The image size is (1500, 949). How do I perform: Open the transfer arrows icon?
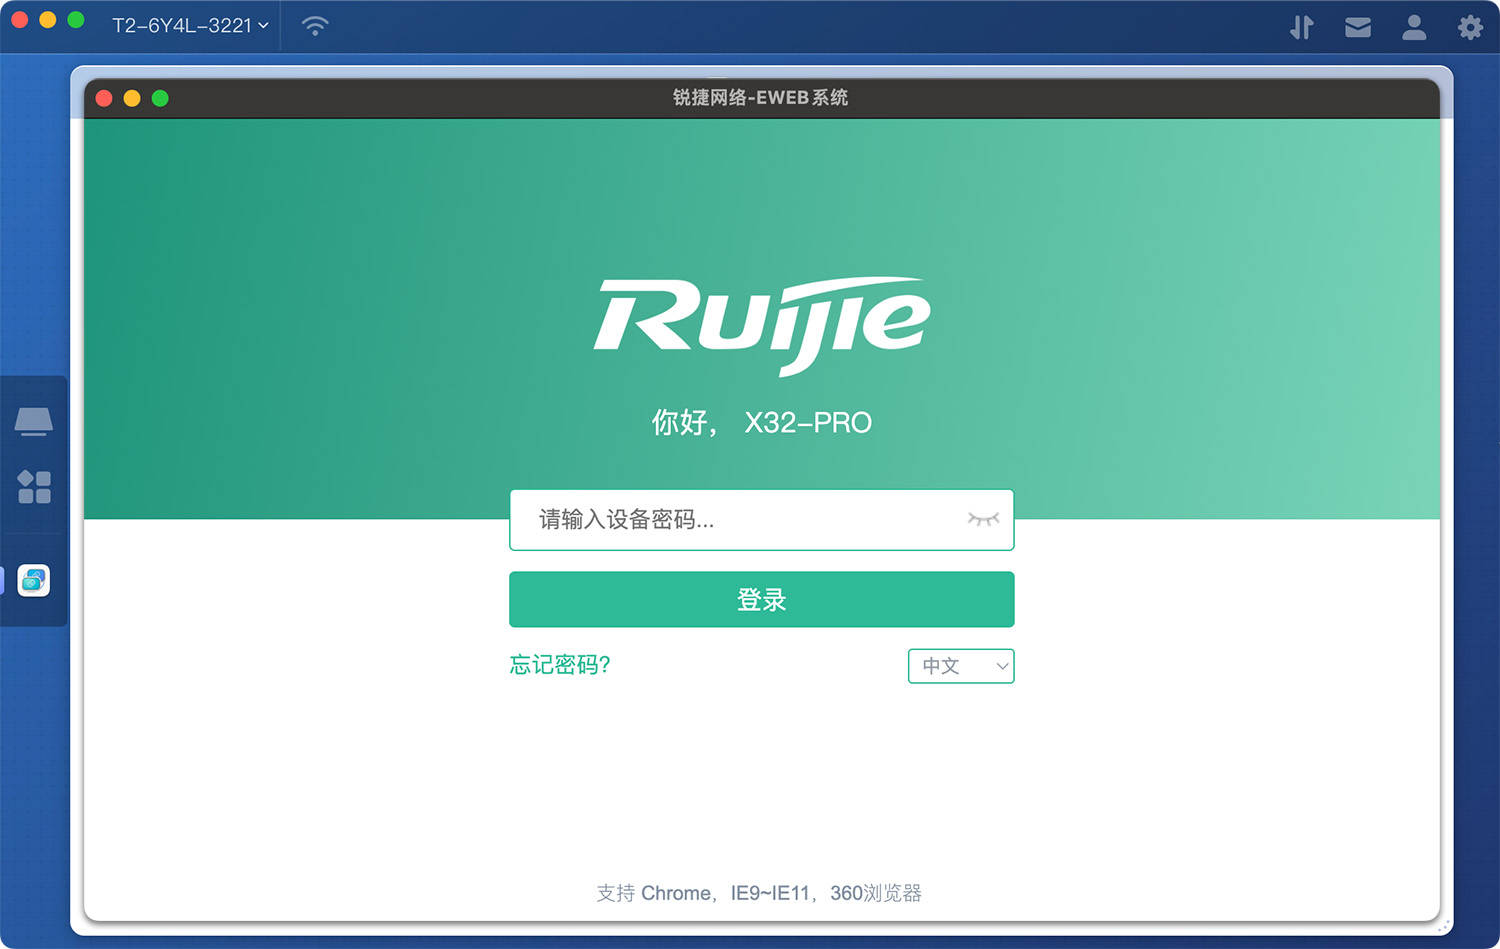(x=1301, y=27)
